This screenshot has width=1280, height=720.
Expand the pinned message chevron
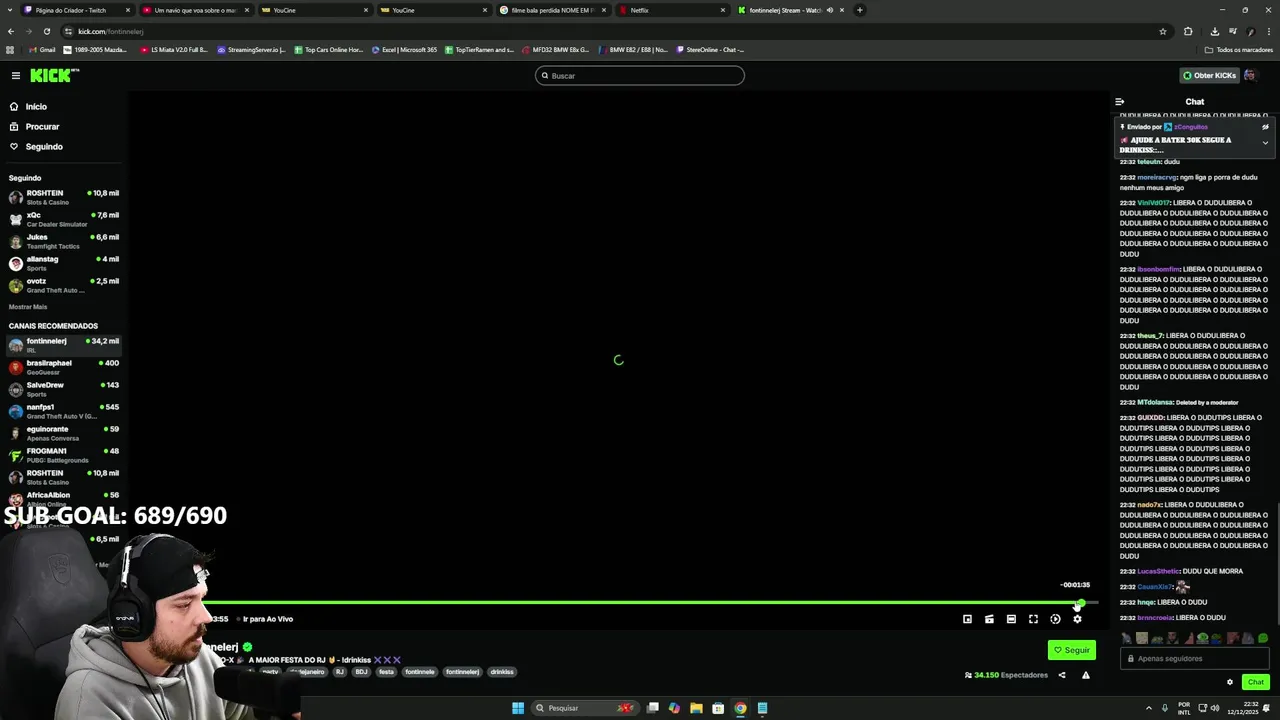1265,143
